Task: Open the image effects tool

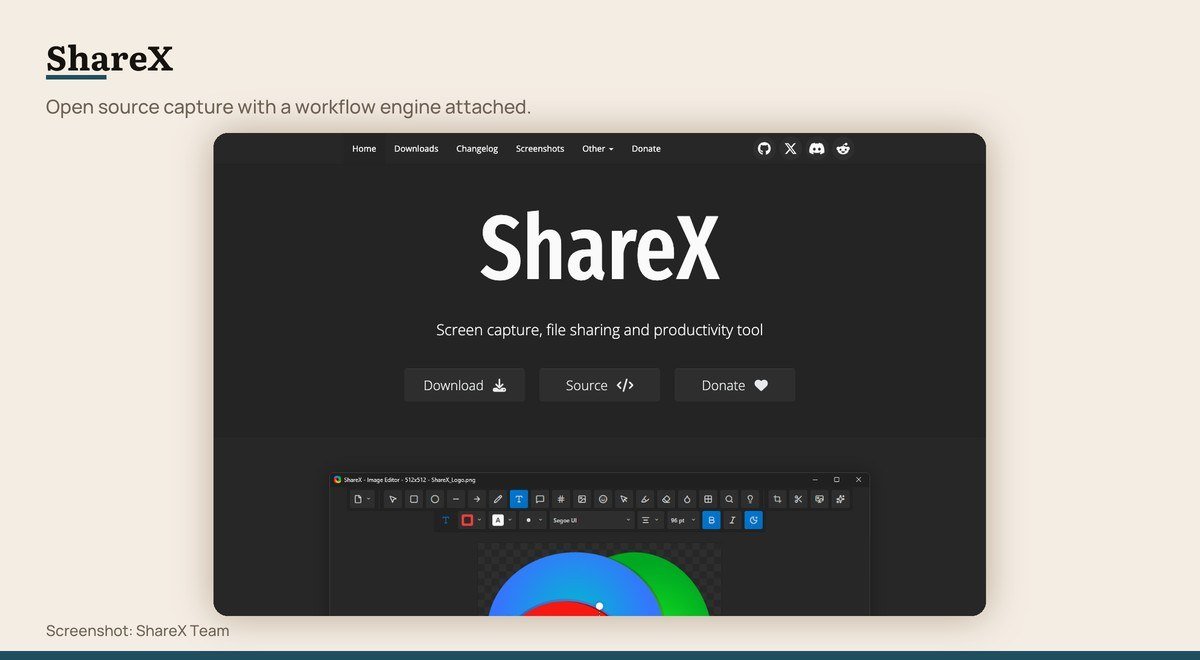Action: tap(819, 499)
